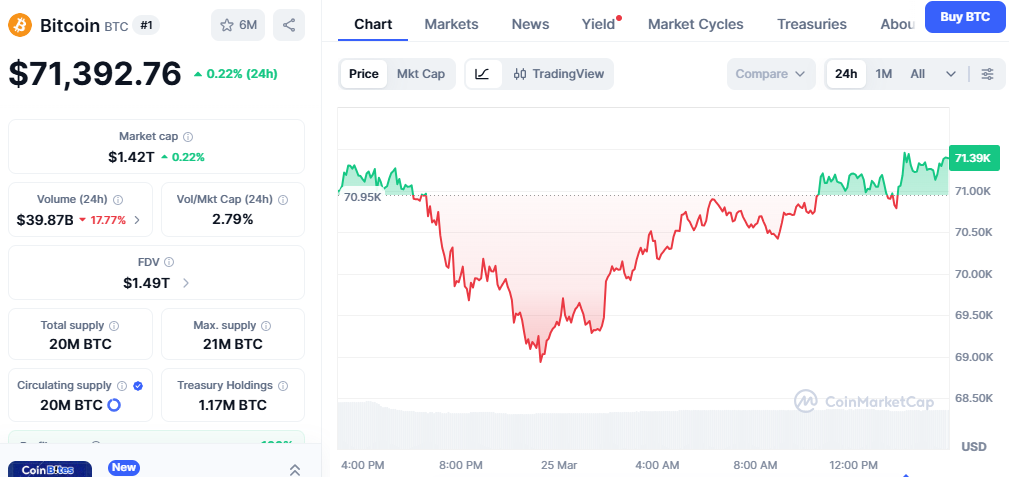Open the Compare dropdown
Viewport: 1009px width, 477px height.
[x=771, y=74]
